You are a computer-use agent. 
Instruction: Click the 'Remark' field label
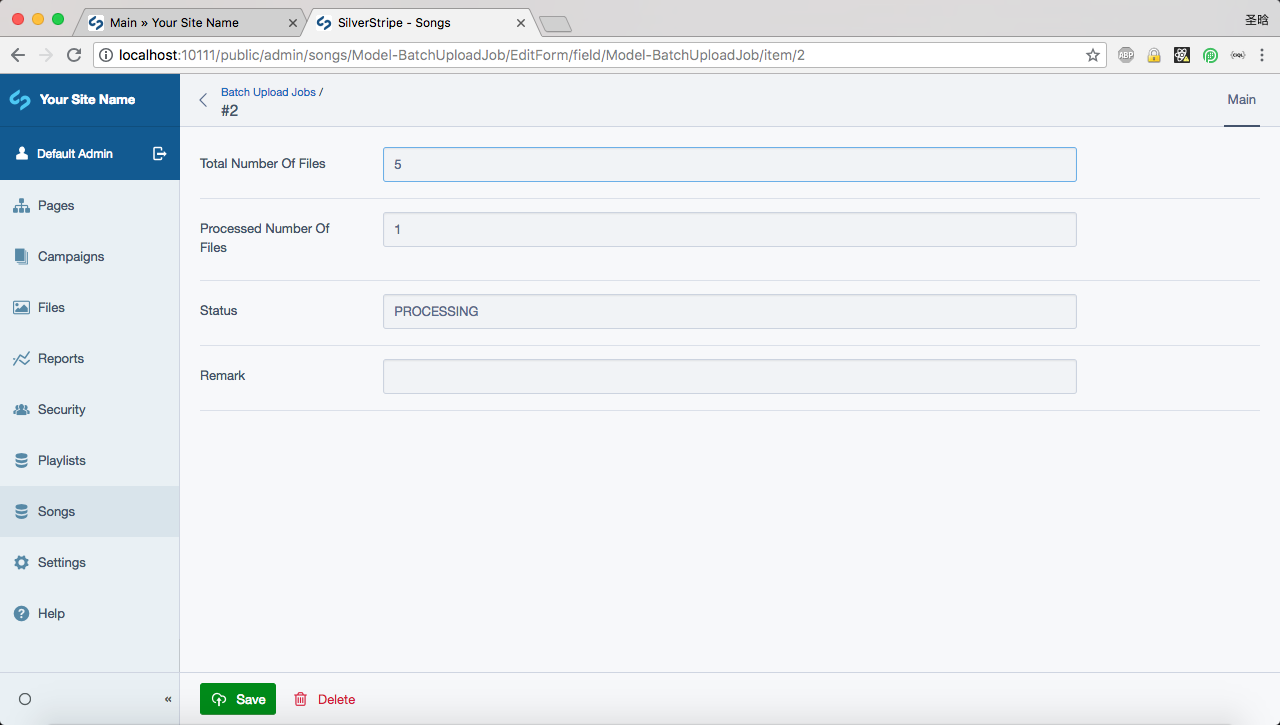[x=223, y=376]
